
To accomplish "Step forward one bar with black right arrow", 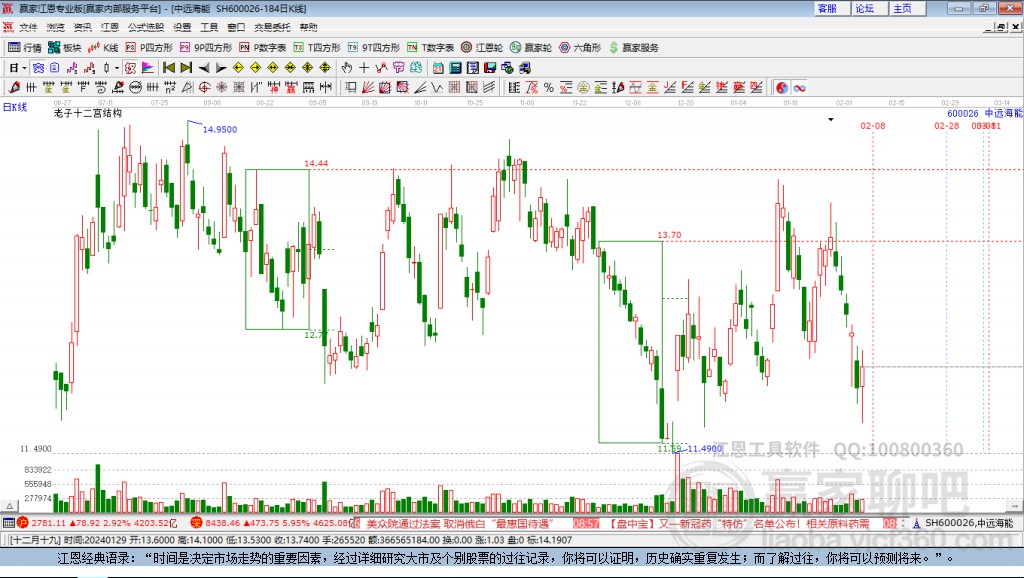I will click(221, 67).
